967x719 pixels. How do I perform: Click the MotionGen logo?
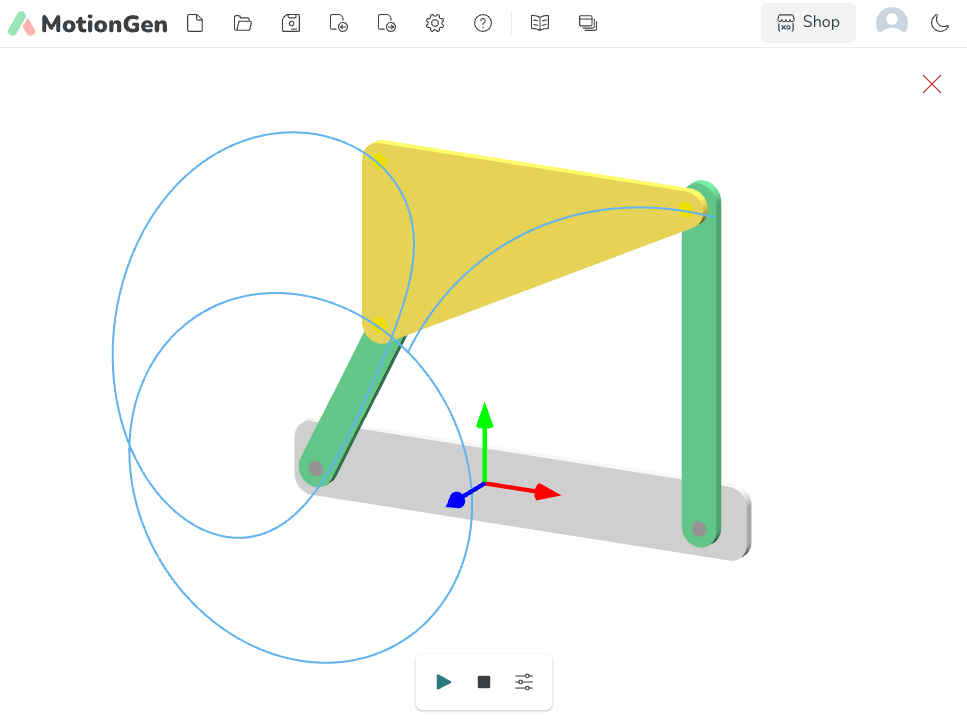88,24
